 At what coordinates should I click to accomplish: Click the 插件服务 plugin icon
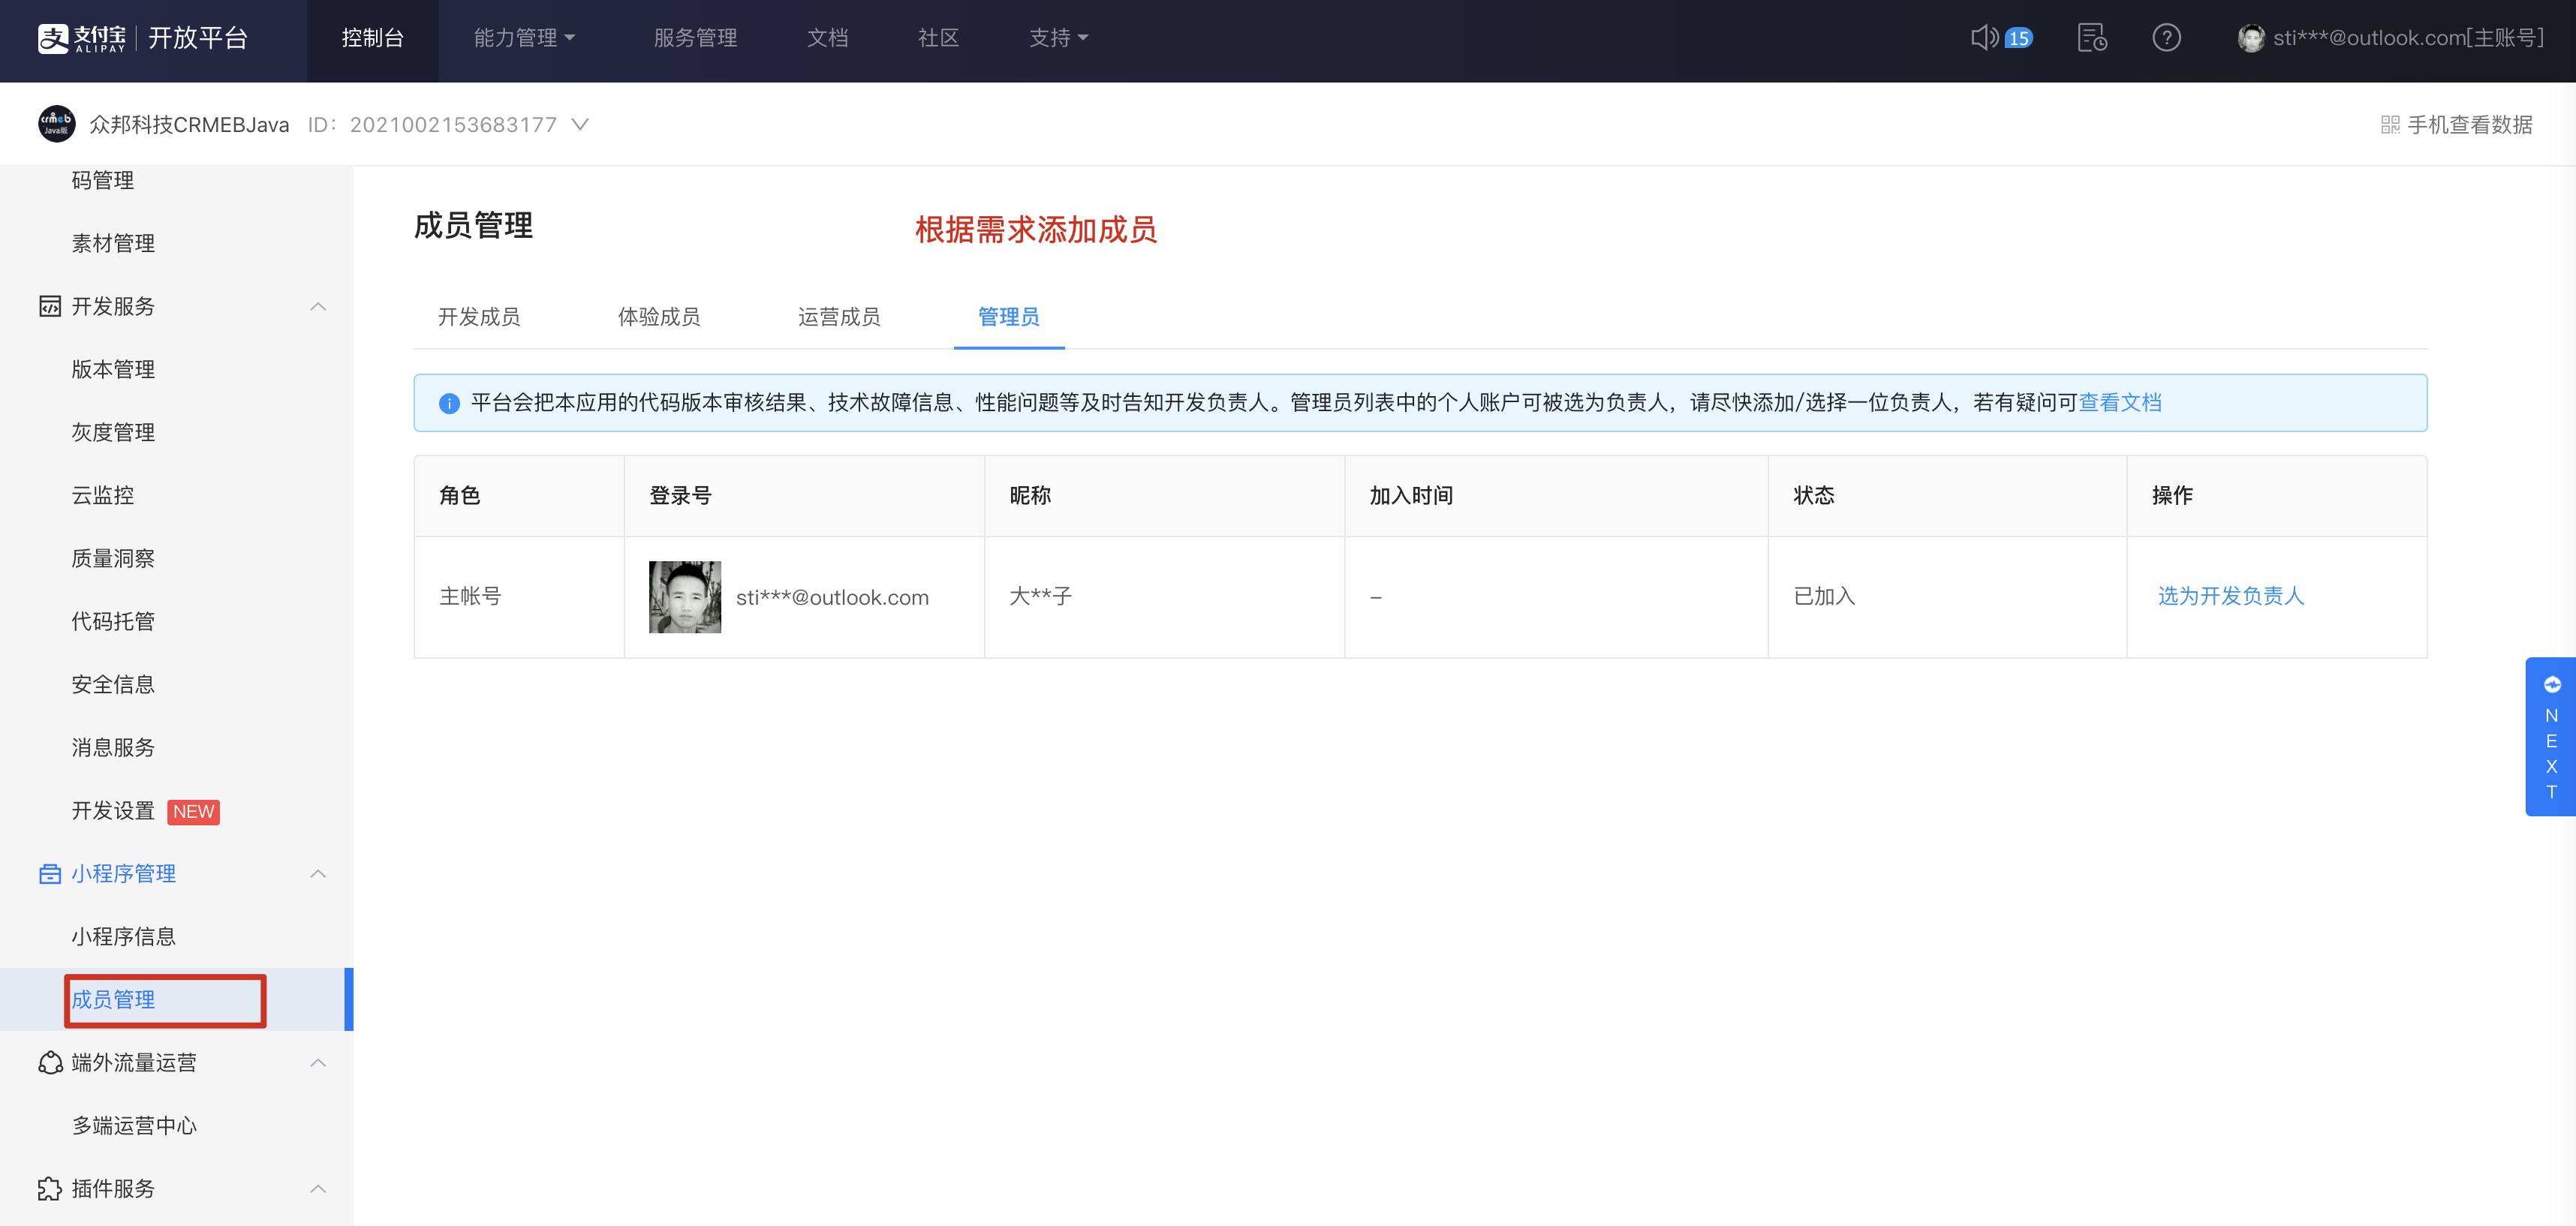pyautogui.click(x=51, y=1189)
